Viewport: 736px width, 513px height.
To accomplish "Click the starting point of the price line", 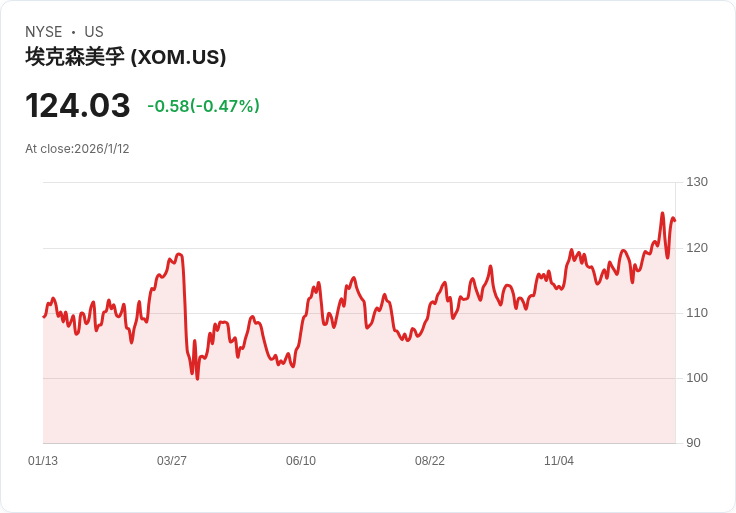I will pos(44,316).
